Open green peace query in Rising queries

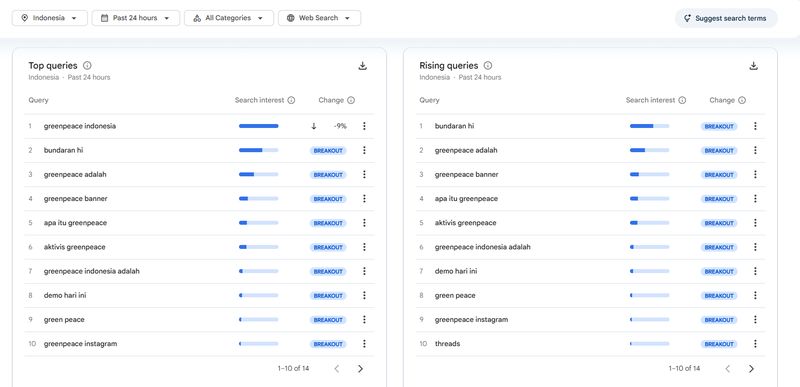click(455, 295)
